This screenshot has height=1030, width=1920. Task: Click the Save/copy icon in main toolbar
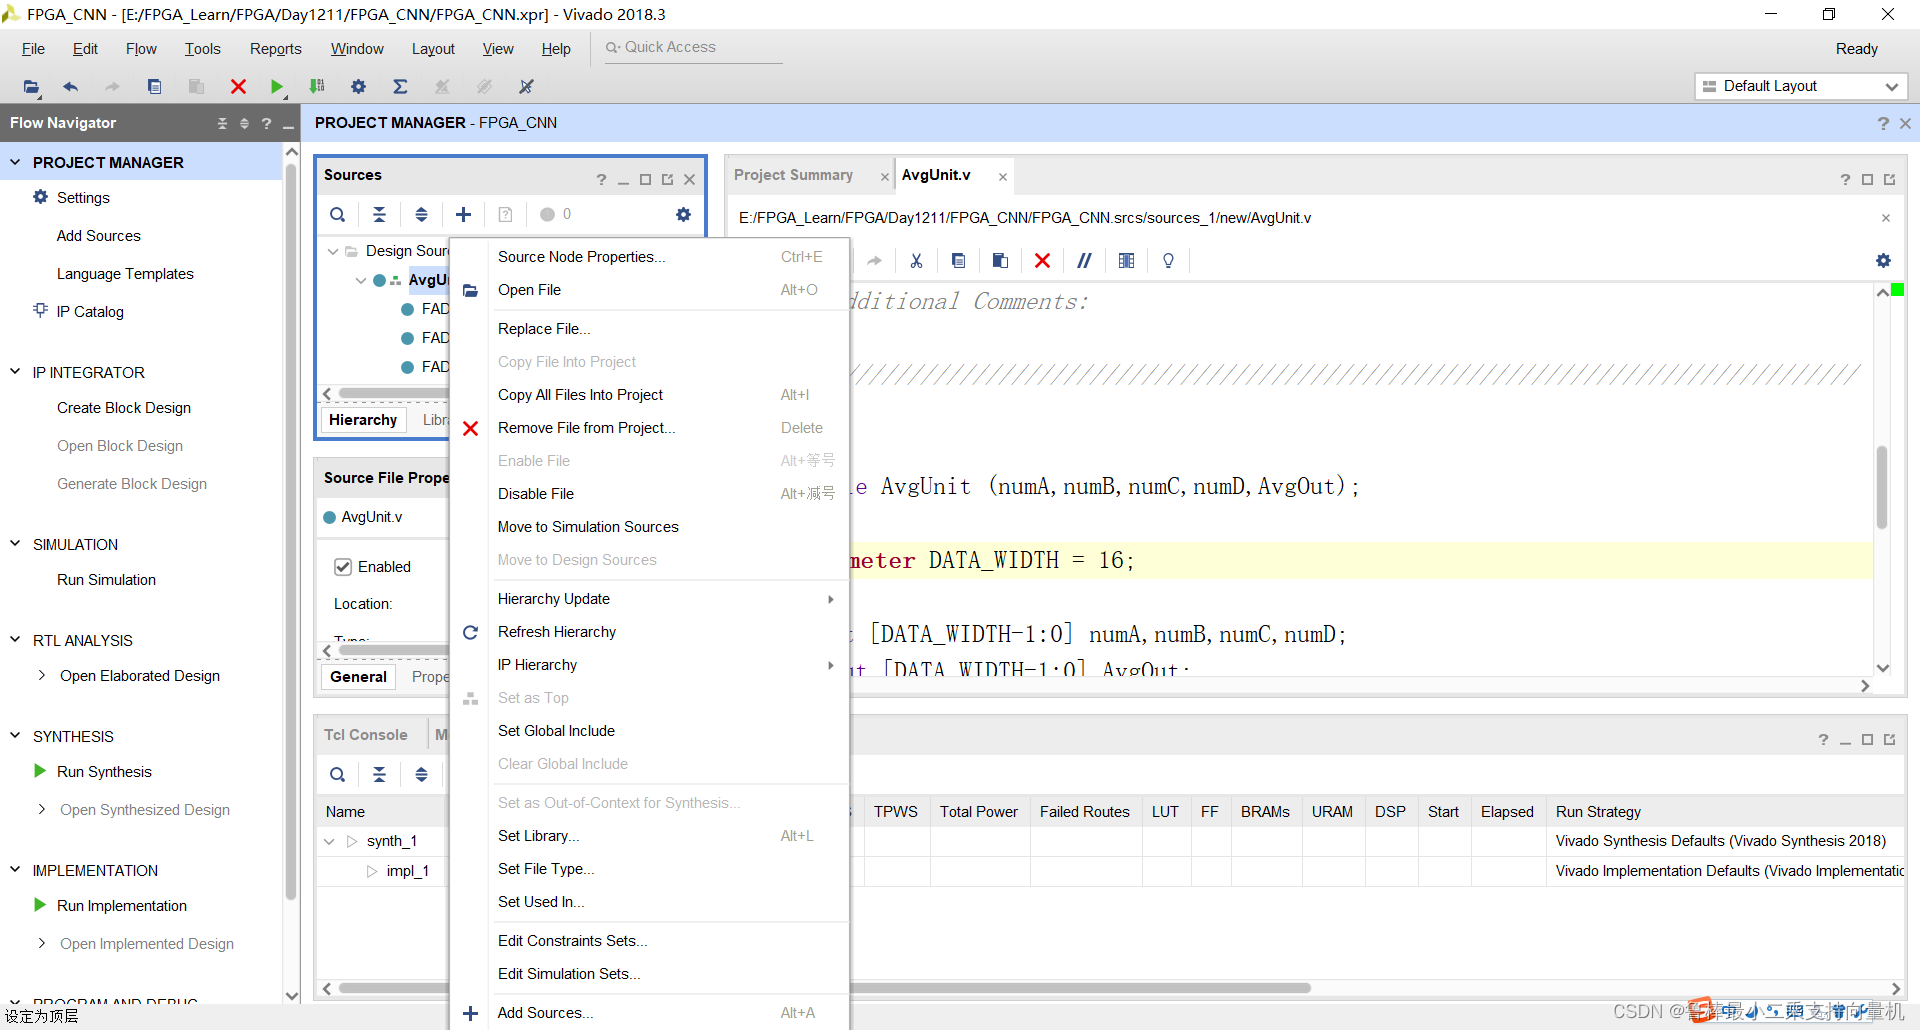tap(154, 87)
